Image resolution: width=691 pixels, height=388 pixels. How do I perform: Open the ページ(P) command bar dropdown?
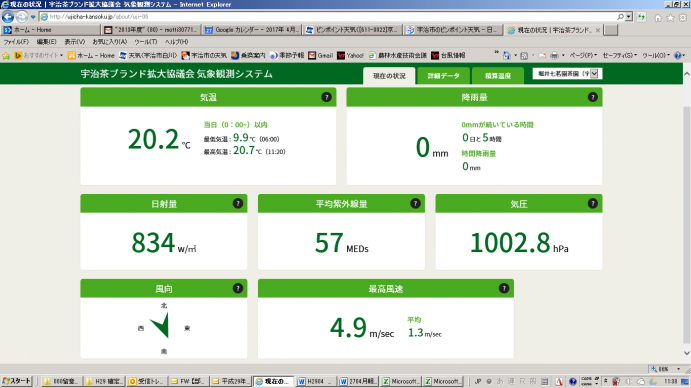coord(583,56)
